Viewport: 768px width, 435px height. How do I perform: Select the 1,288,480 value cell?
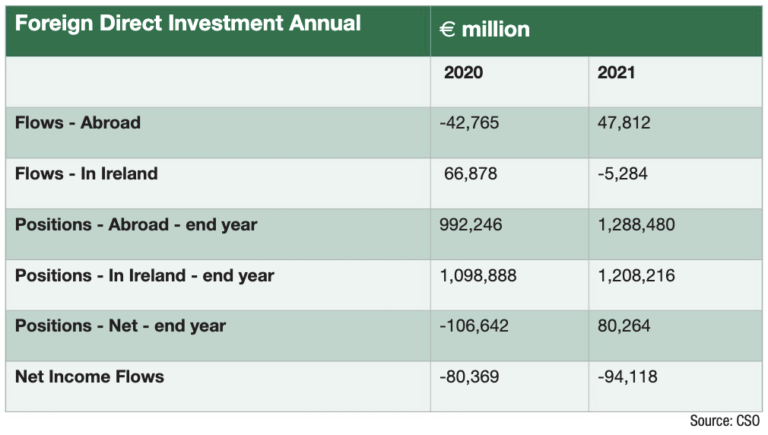tap(636, 225)
